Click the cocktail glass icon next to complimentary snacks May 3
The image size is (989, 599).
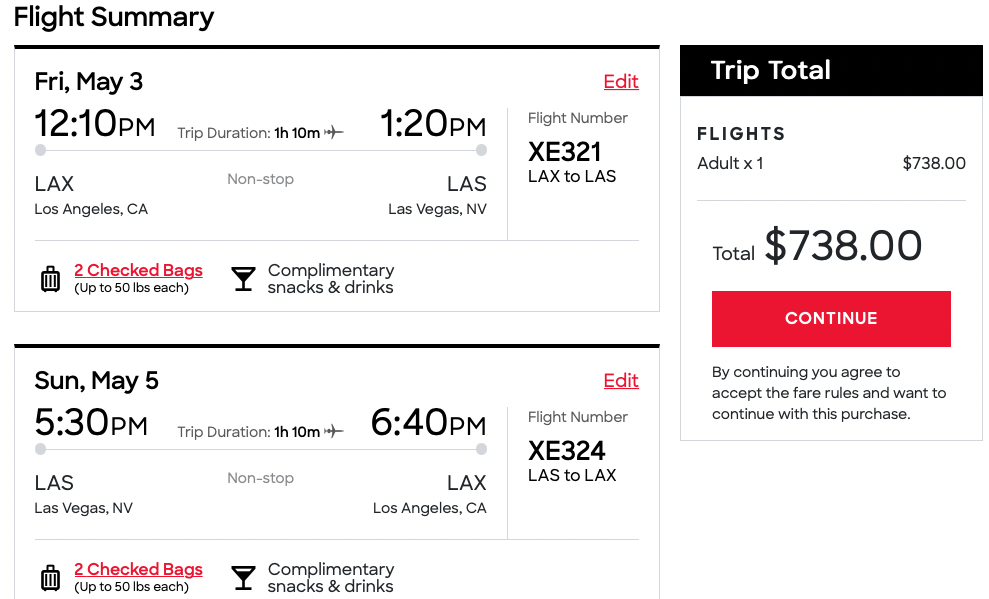click(x=242, y=277)
